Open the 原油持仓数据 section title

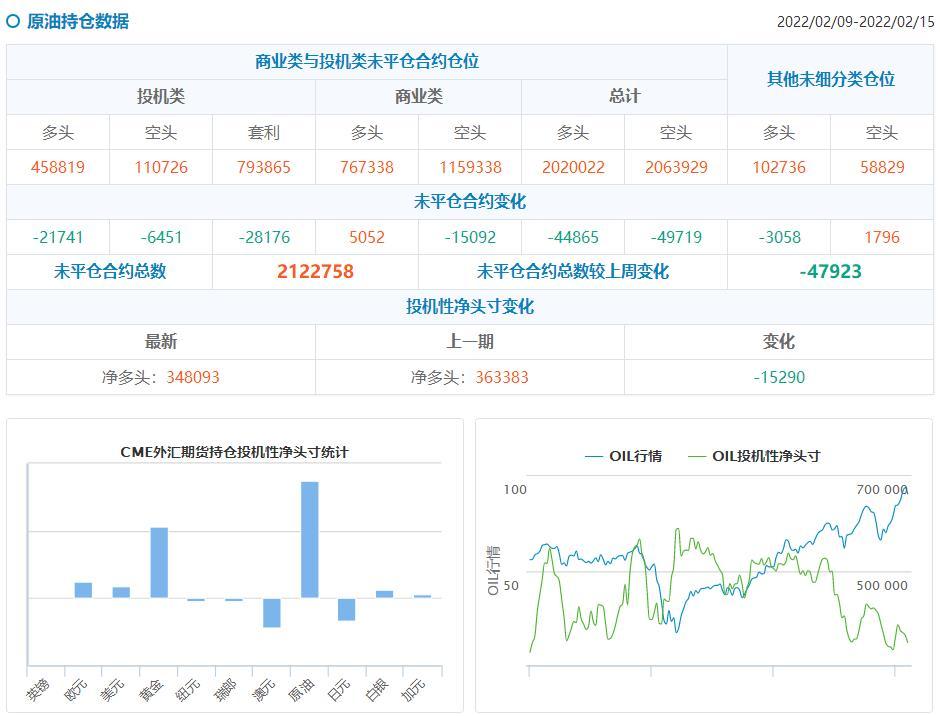pos(78,21)
